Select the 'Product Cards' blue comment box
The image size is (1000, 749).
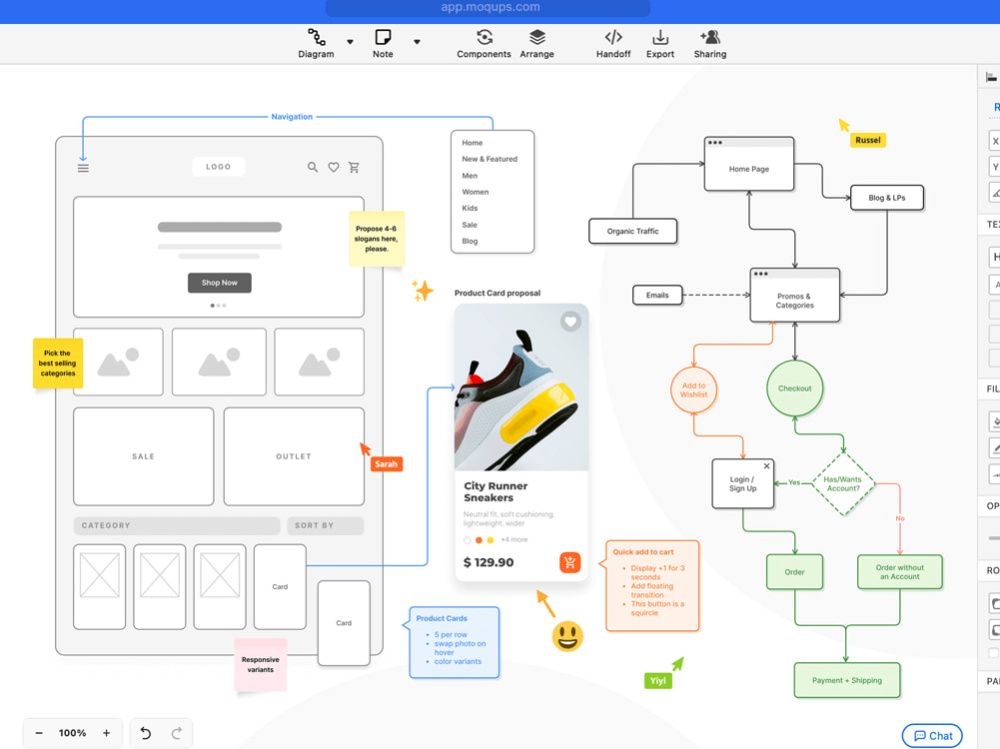coord(453,642)
